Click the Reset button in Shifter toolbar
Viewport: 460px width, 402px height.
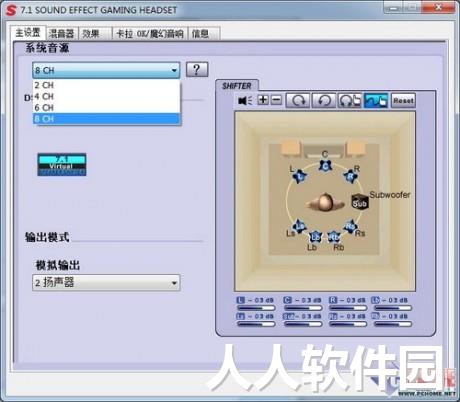click(x=403, y=100)
